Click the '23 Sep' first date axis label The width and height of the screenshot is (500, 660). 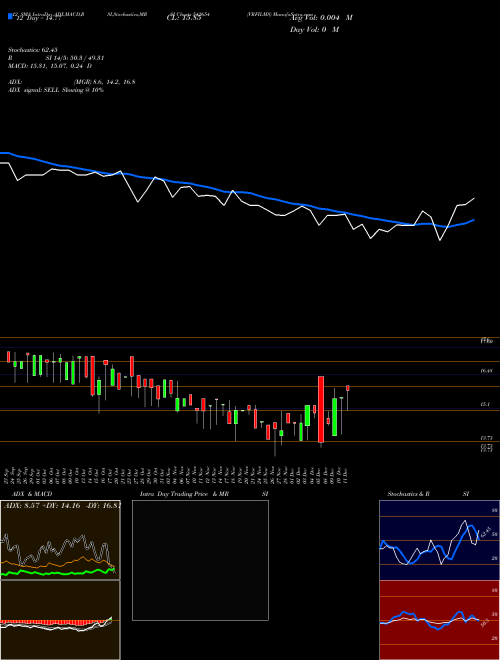click(8, 474)
